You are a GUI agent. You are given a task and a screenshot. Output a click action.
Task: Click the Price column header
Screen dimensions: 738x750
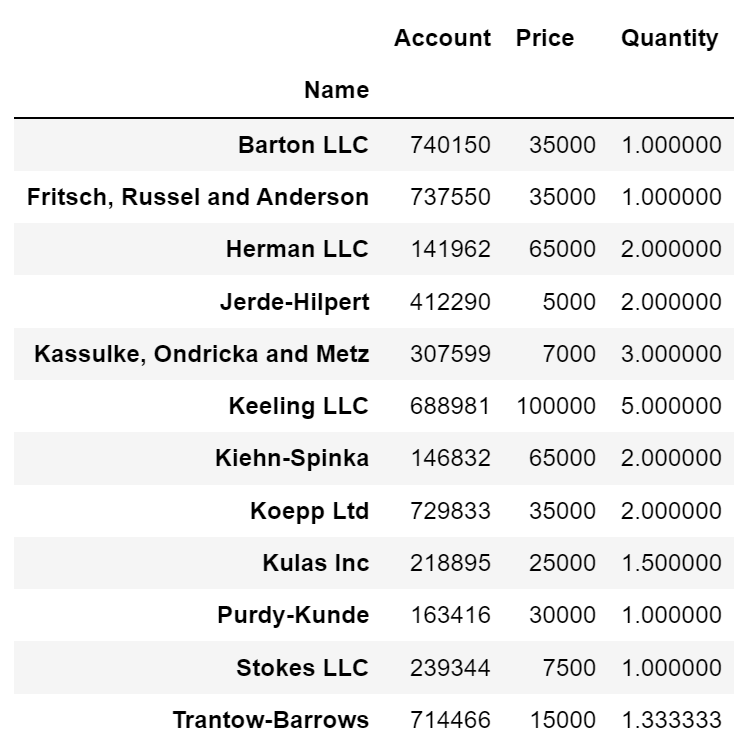pos(545,38)
